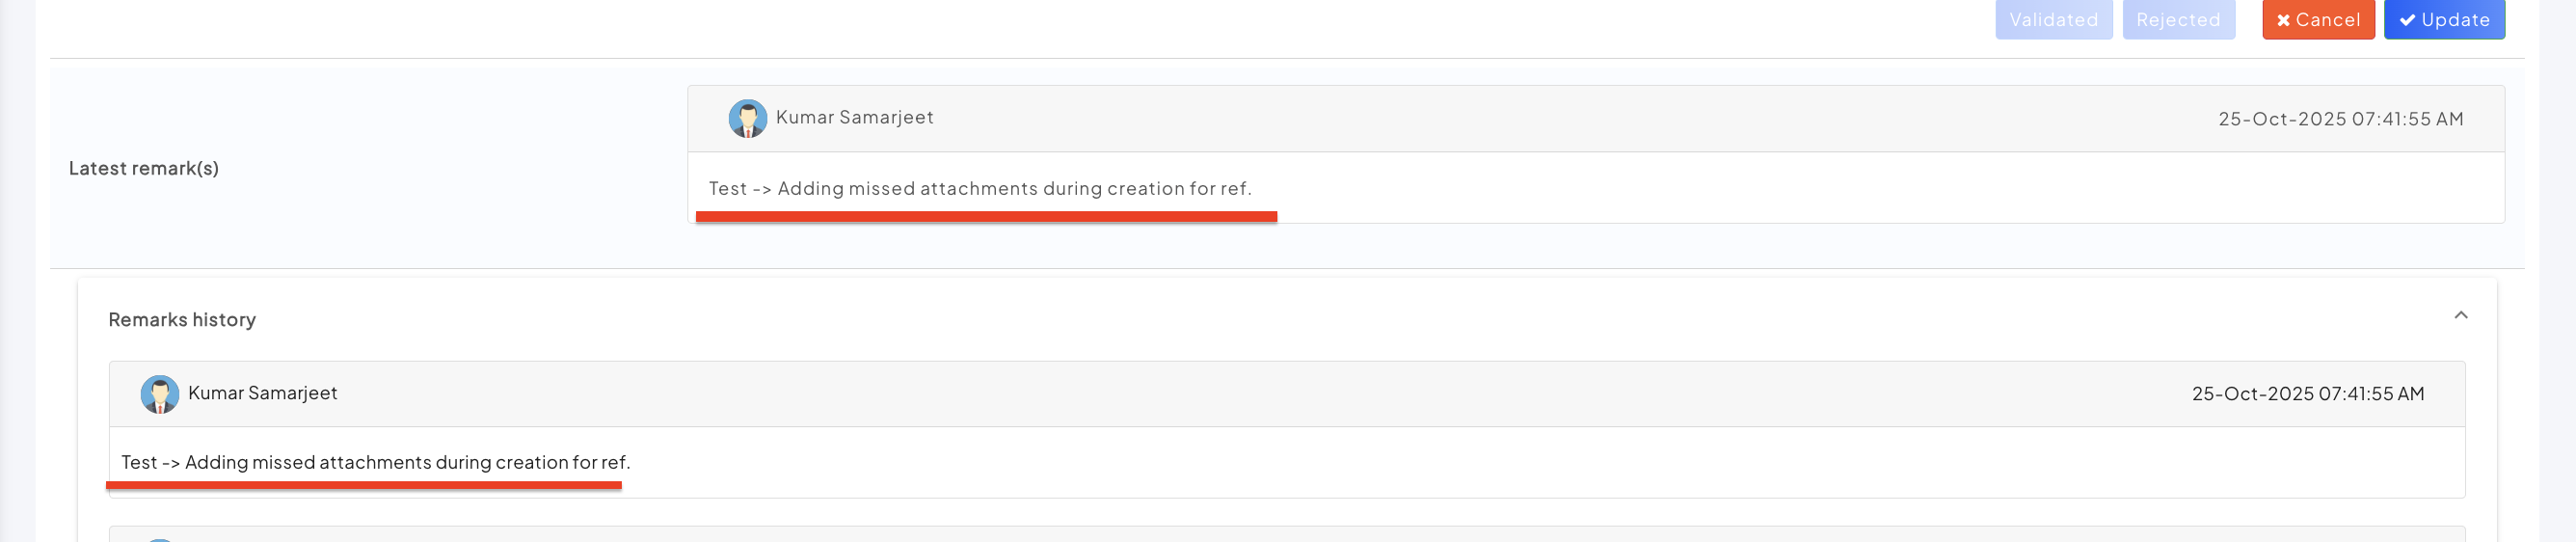Image resolution: width=2576 pixels, height=542 pixels.
Task: Collapse the Remarks history chevron
Action: pyautogui.click(x=2460, y=315)
